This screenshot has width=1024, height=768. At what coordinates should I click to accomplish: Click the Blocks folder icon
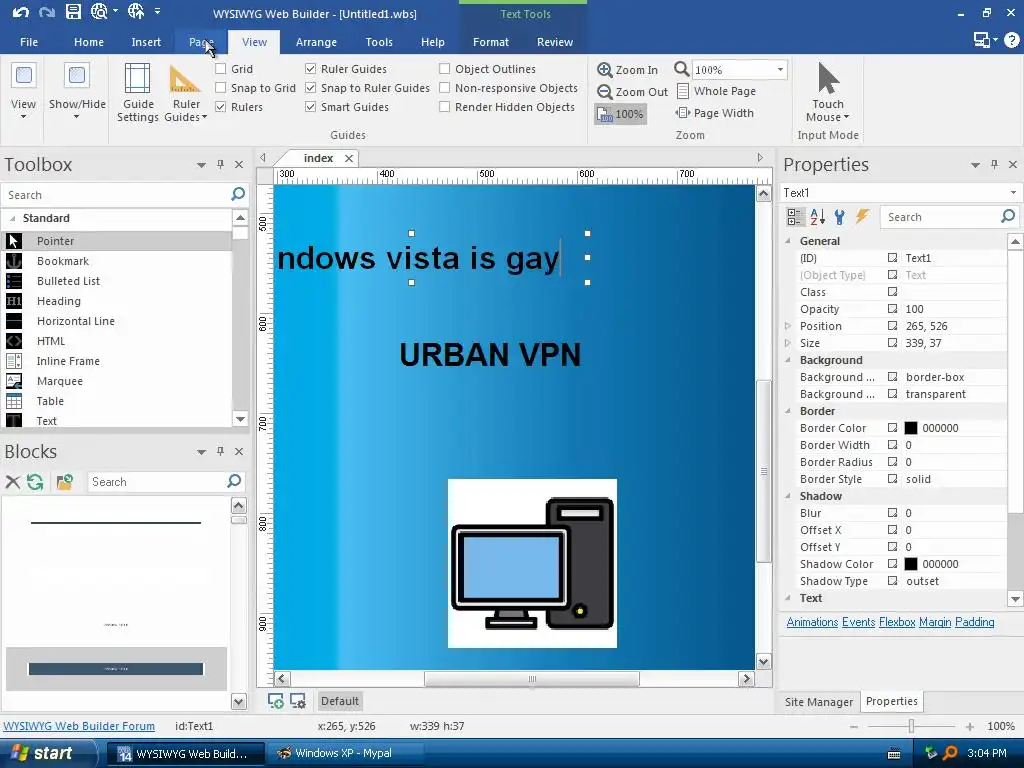point(65,482)
